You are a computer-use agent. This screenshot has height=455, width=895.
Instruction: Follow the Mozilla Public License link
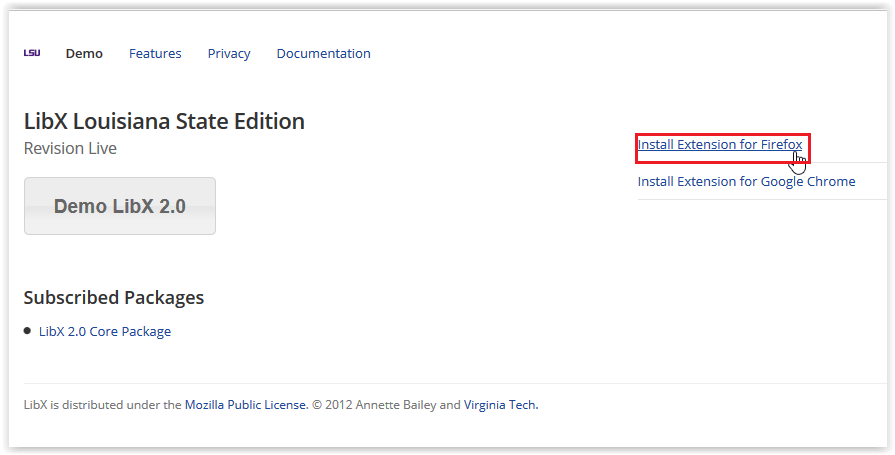(x=245, y=406)
